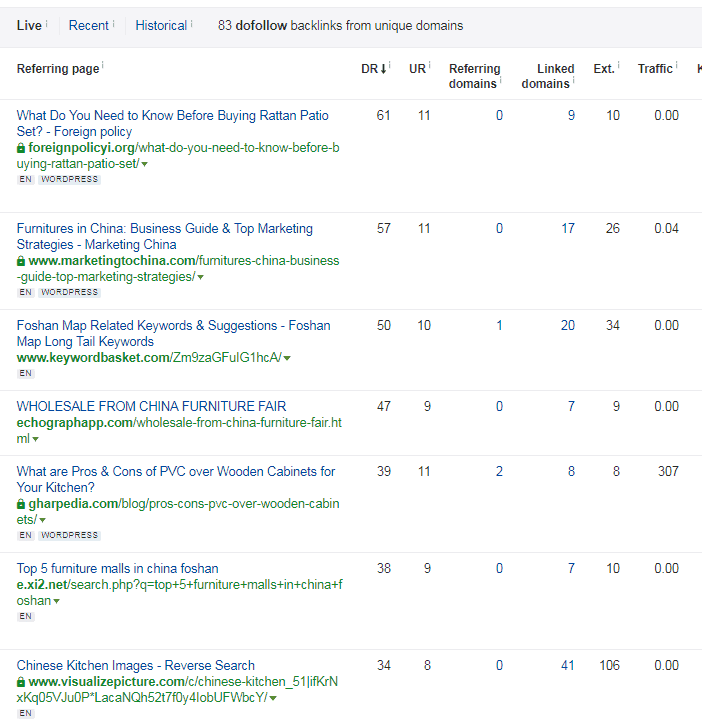Screen dimensions: 702x721
Task: Click EN tag under e.xi2.net row
Action: [x=26, y=616]
